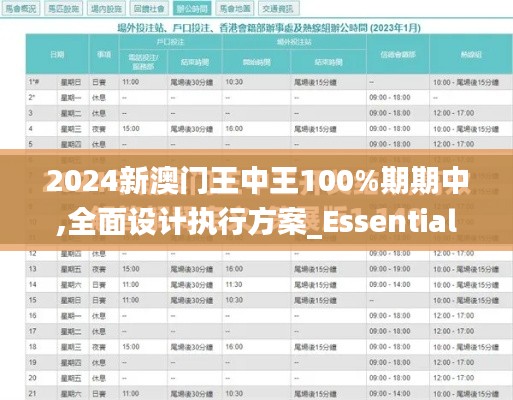
Task: Switch to the 馬匹設施 tab
Action: (63, 9)
